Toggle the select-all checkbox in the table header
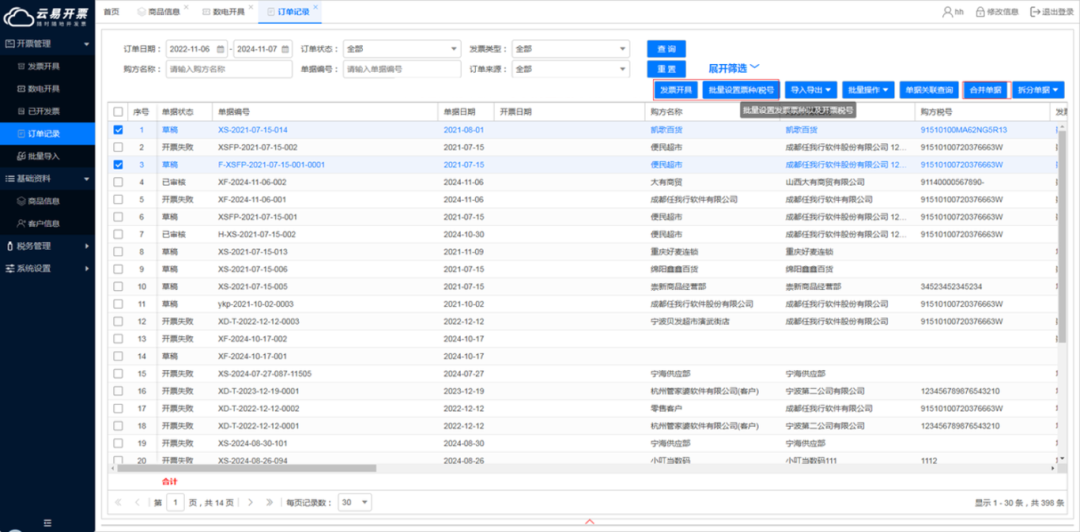This screenshot has width=1080, height=532. pyautogui.click(x=119, y=112)
